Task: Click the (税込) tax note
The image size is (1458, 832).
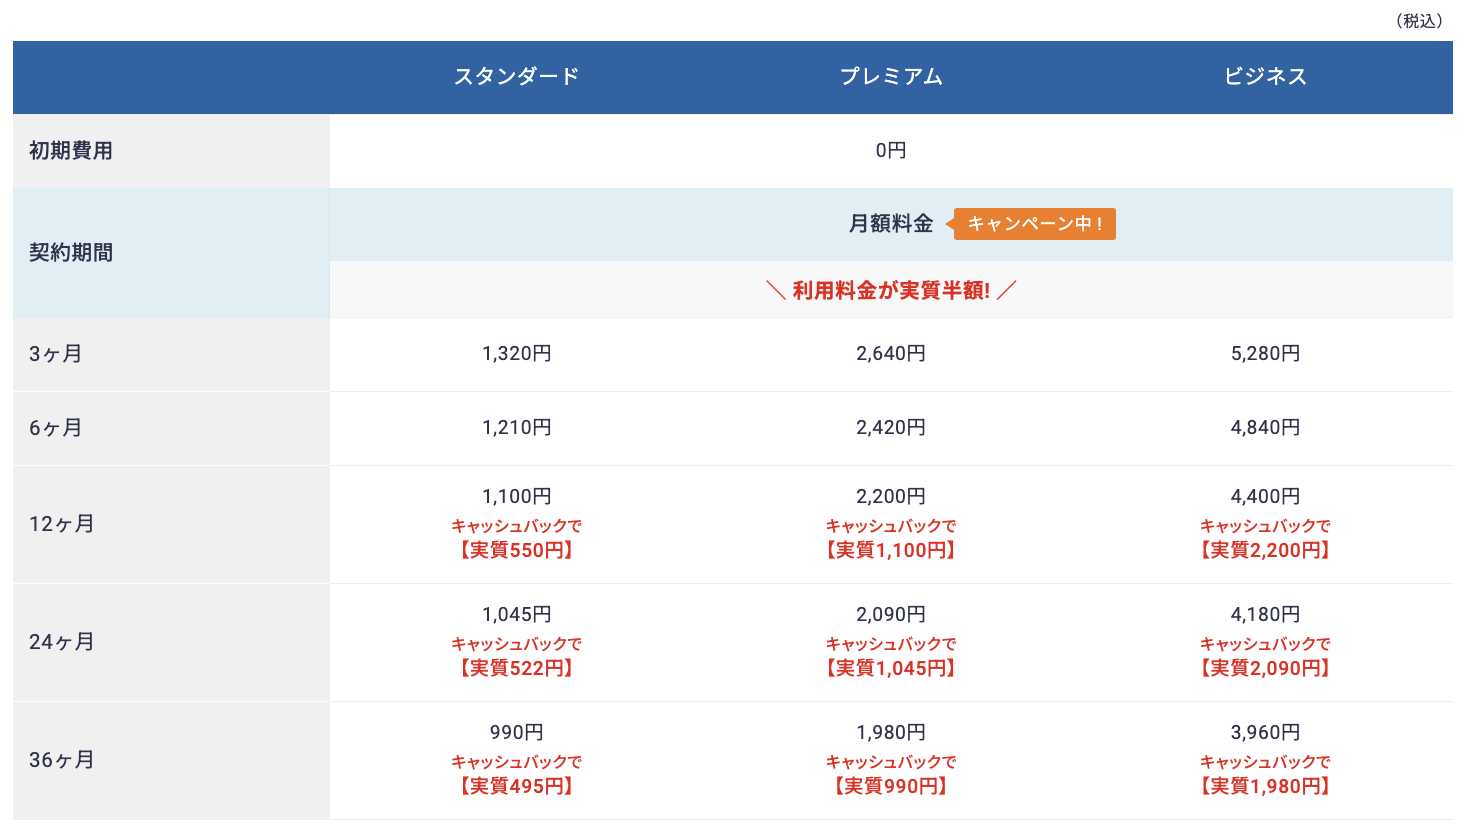Action: (x=1419, y=21)
